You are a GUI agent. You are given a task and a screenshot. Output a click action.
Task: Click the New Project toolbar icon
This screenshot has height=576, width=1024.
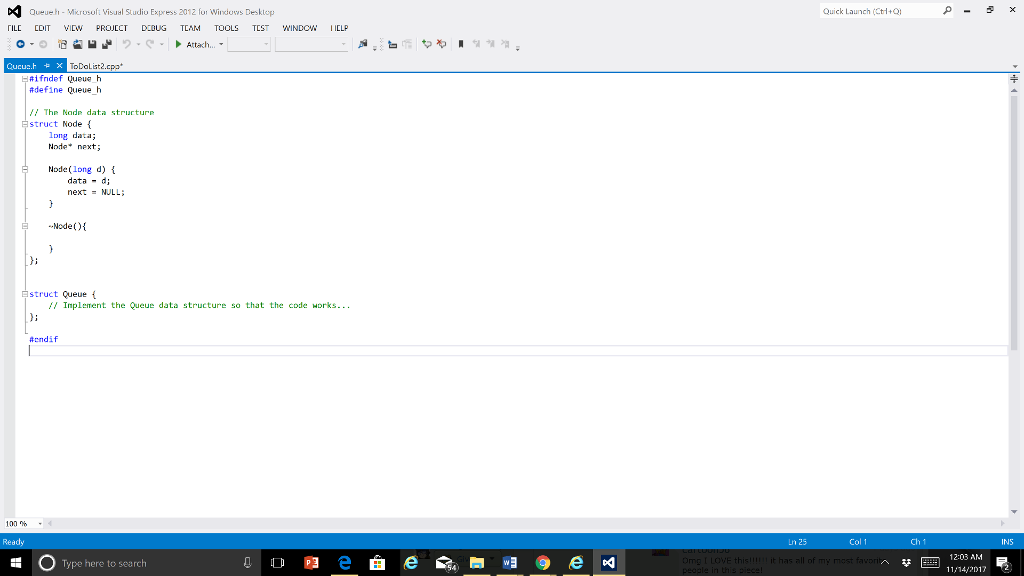(62, 44)
